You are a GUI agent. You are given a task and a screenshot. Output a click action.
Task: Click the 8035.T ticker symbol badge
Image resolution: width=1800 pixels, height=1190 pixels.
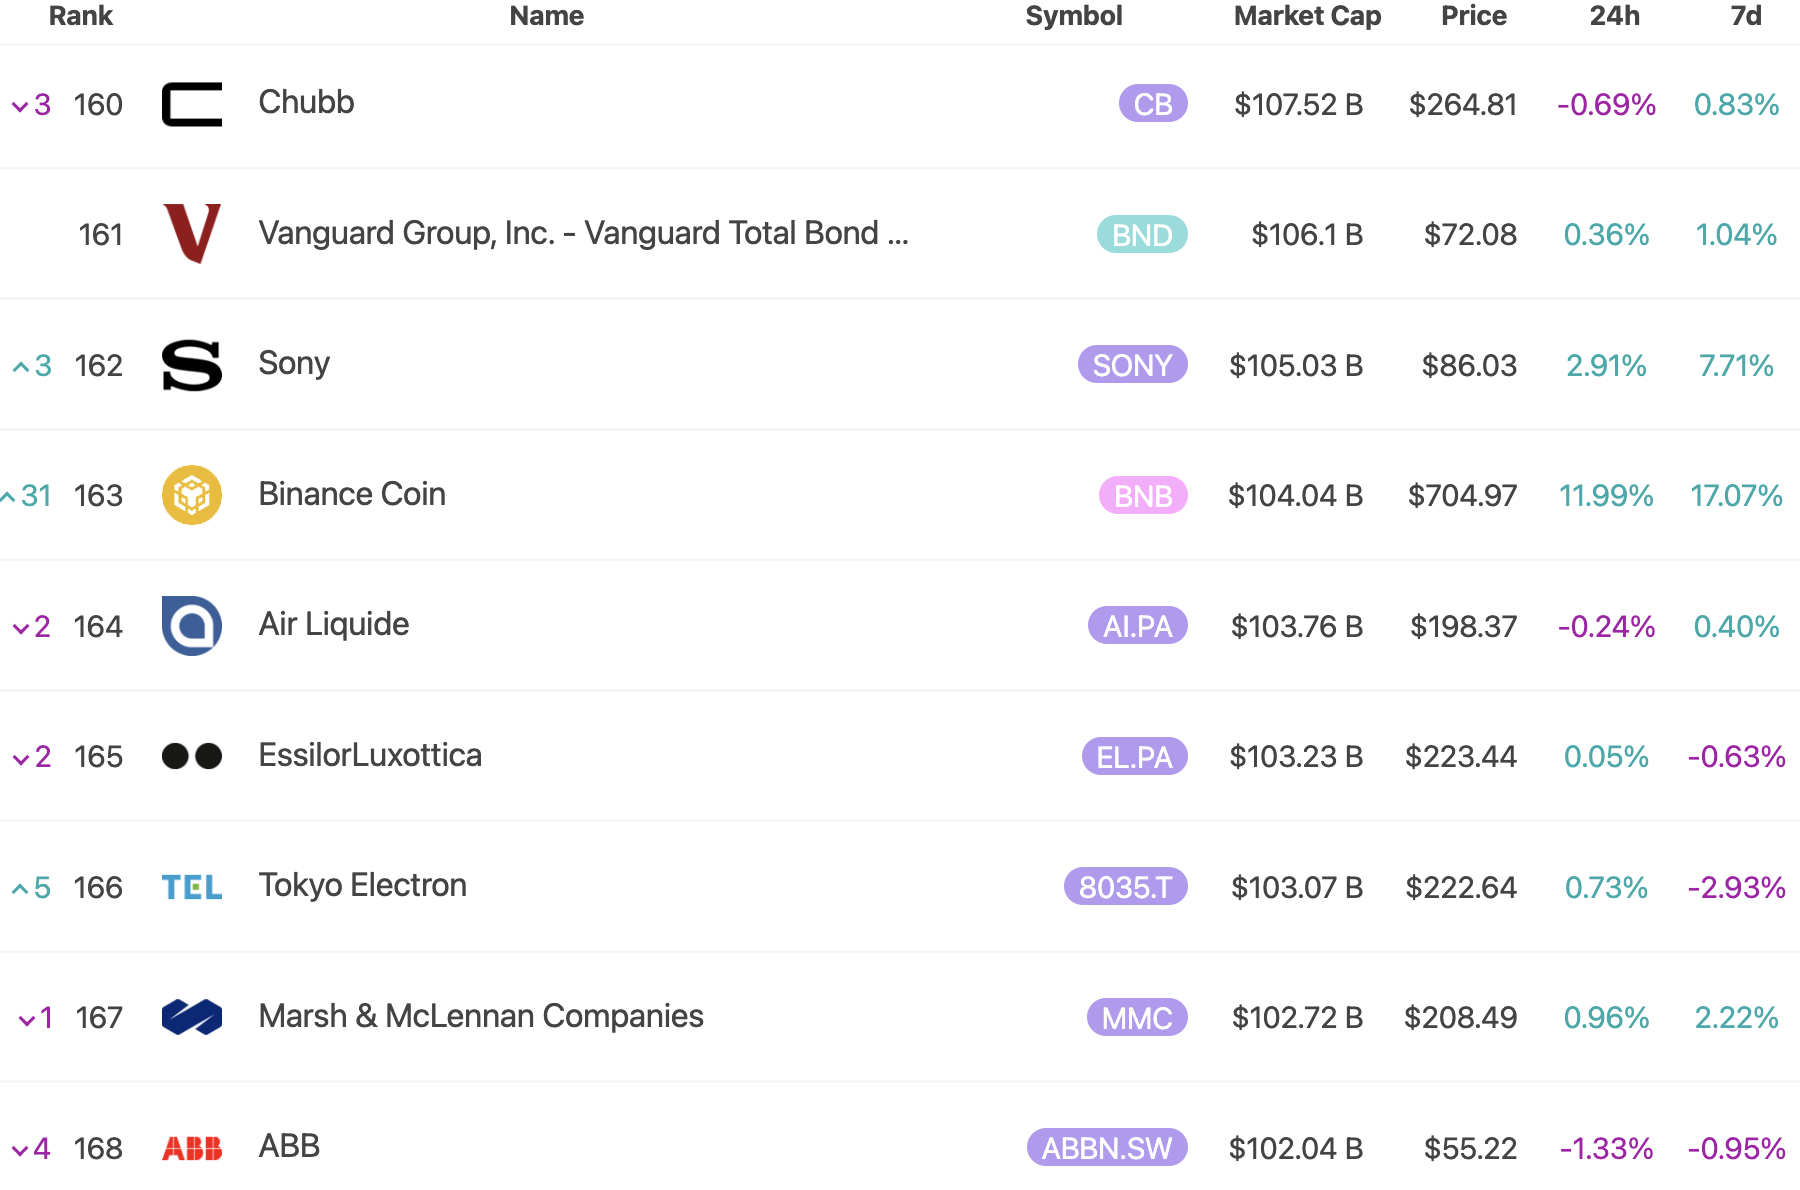point(1125,887)
